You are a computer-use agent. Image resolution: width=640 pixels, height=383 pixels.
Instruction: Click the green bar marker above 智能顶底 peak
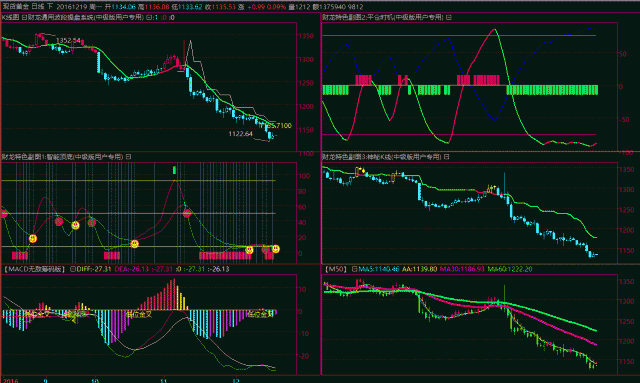point(174,170)
